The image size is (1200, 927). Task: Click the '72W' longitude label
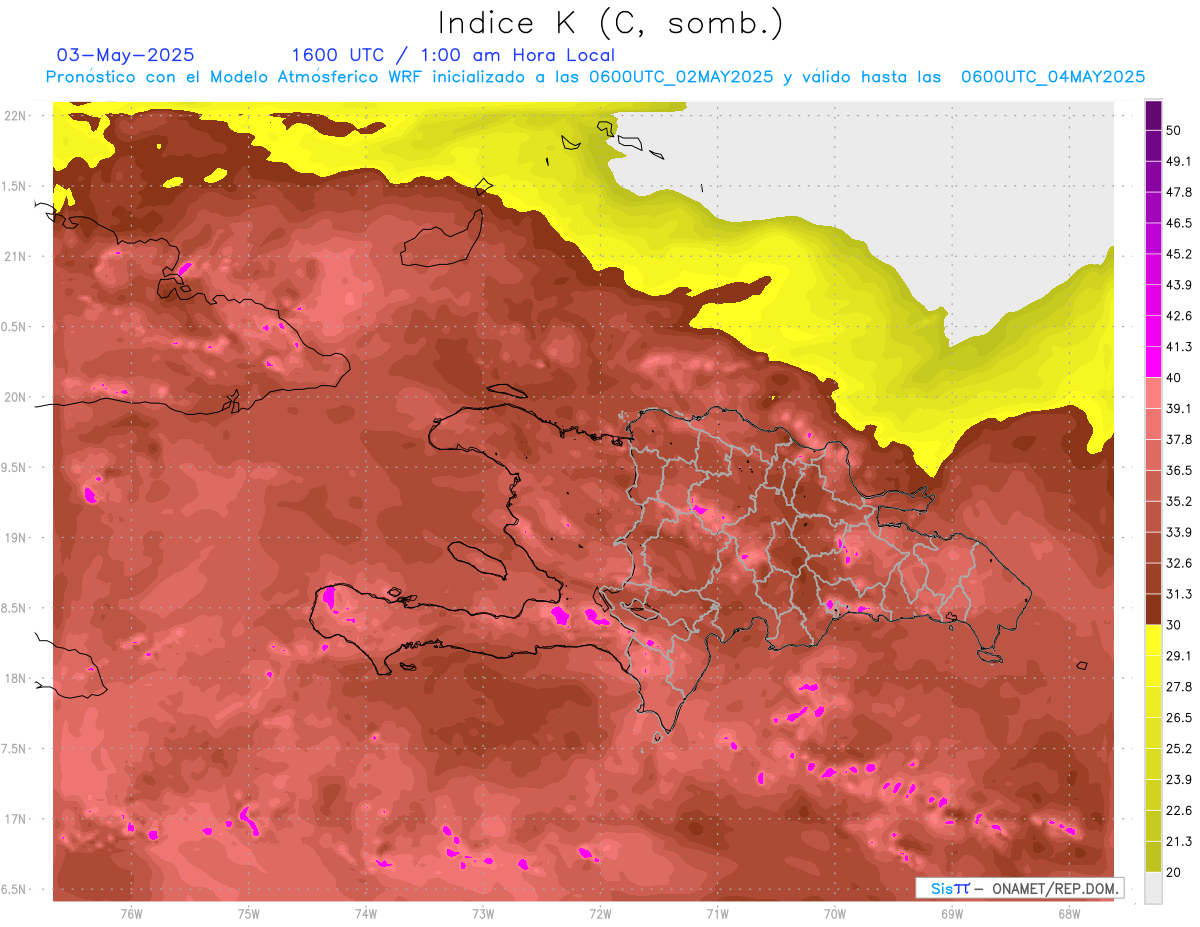[600, 913]
